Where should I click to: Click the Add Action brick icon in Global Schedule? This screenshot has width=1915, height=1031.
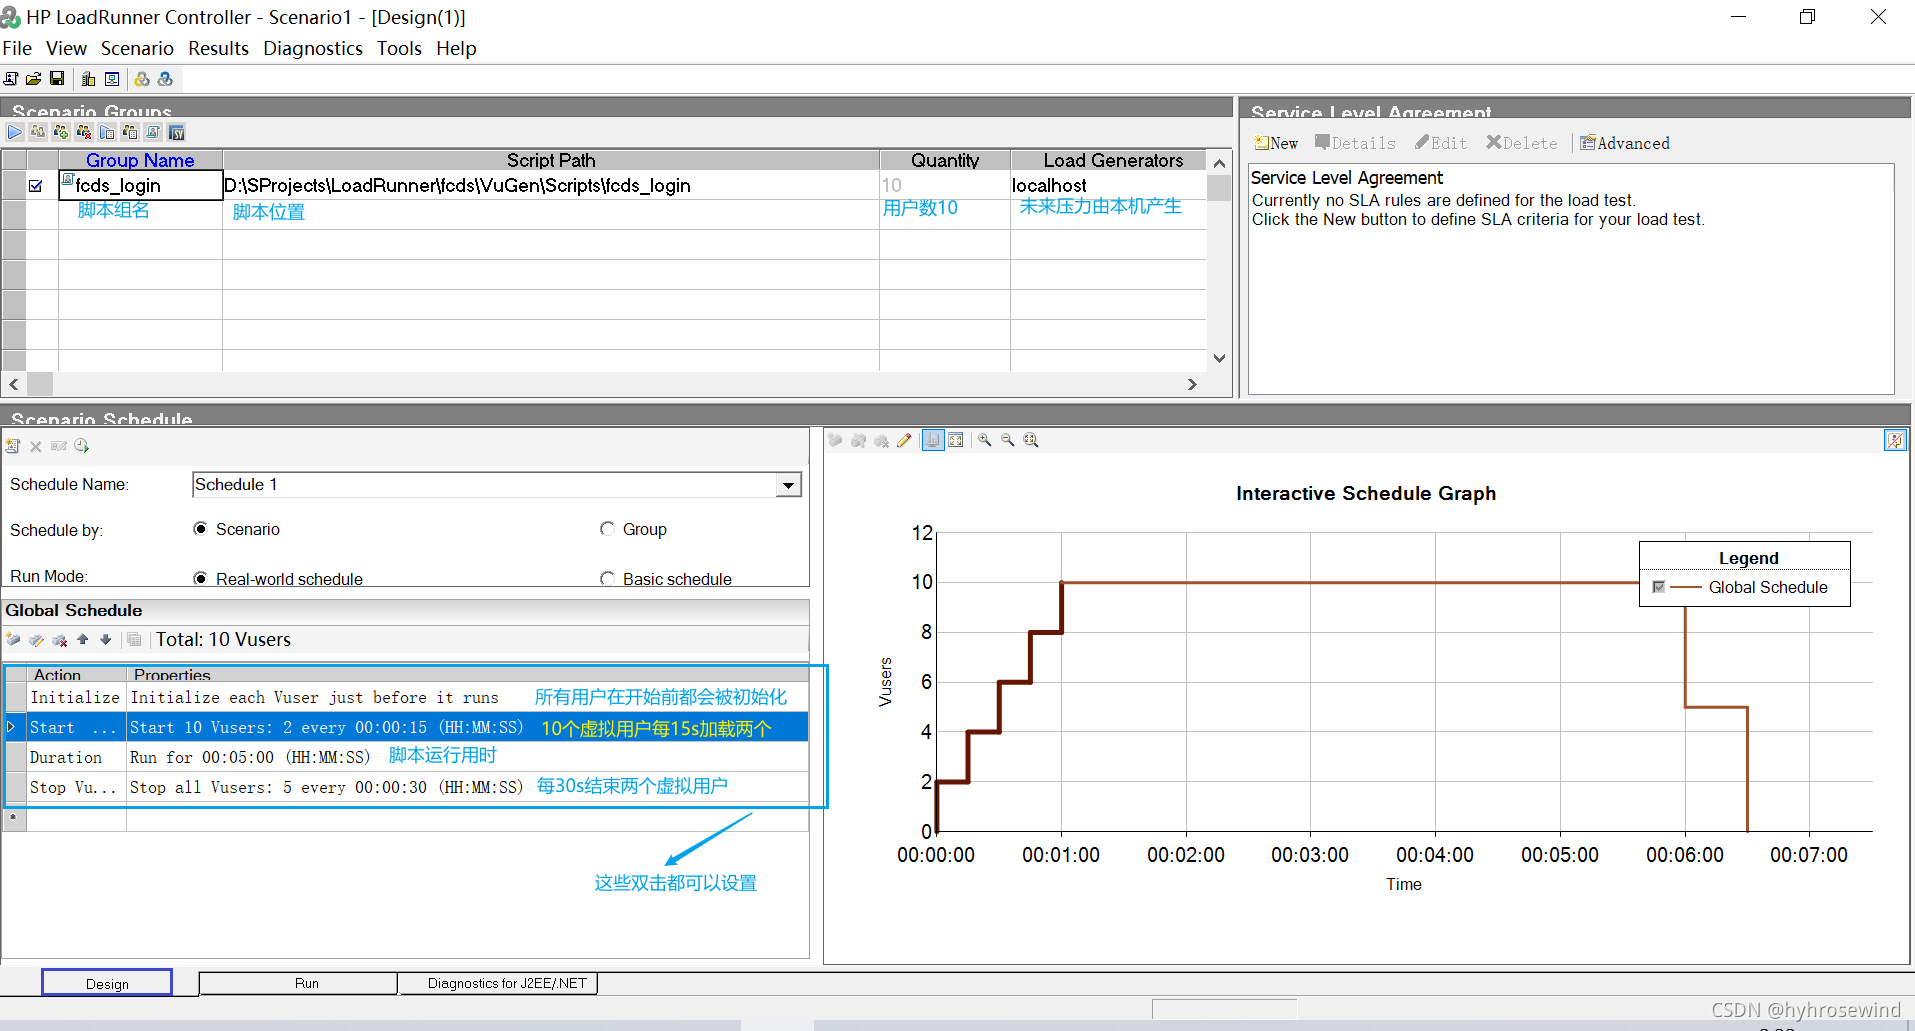(13, 639)
